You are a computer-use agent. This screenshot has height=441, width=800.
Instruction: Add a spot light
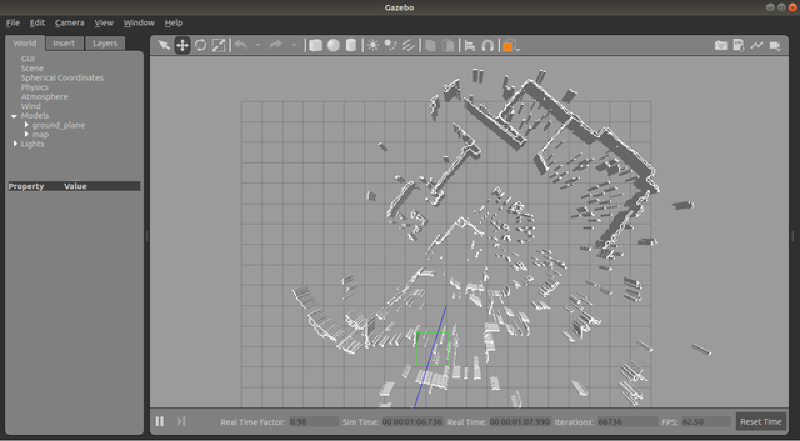[390, 45]
